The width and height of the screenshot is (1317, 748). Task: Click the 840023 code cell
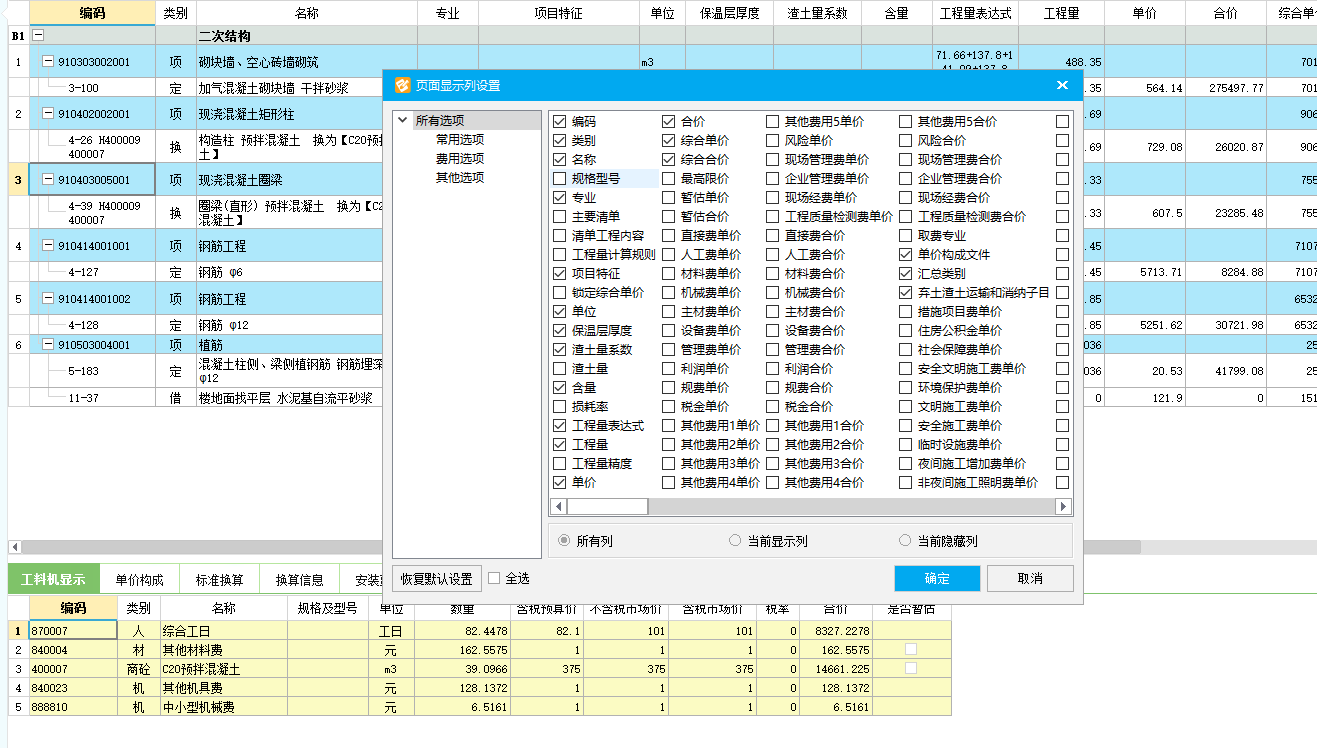click(x=73, y=688)
